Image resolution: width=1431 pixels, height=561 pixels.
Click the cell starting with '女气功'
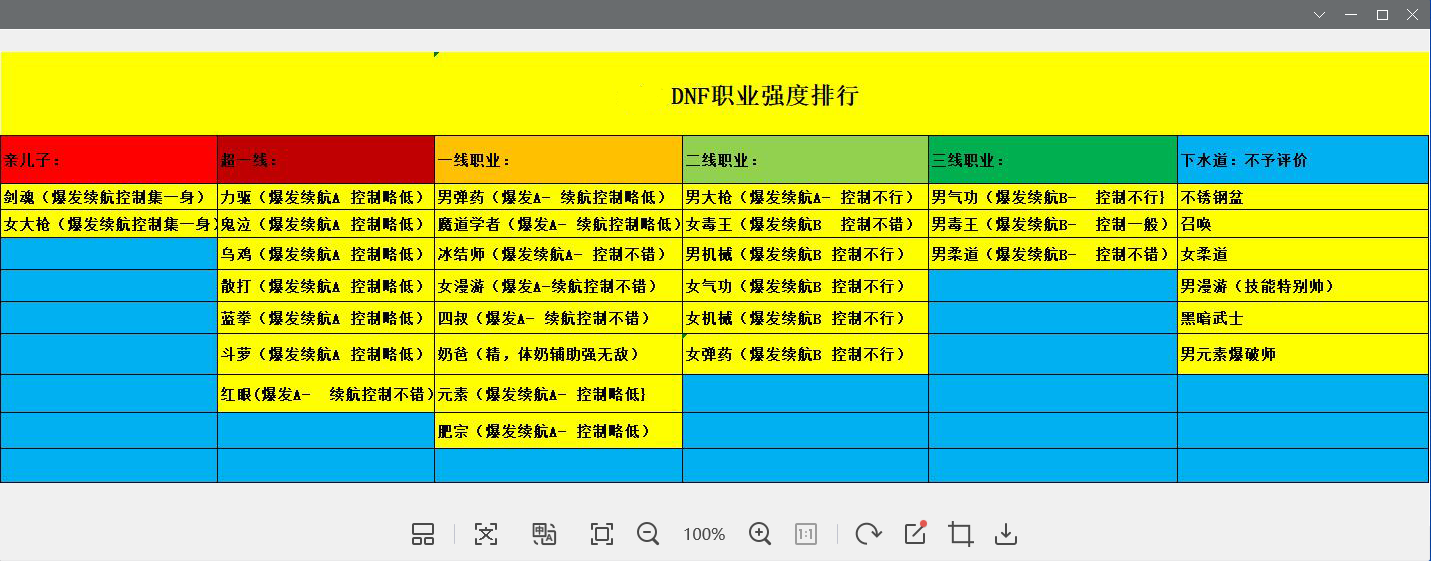point(805,286)
